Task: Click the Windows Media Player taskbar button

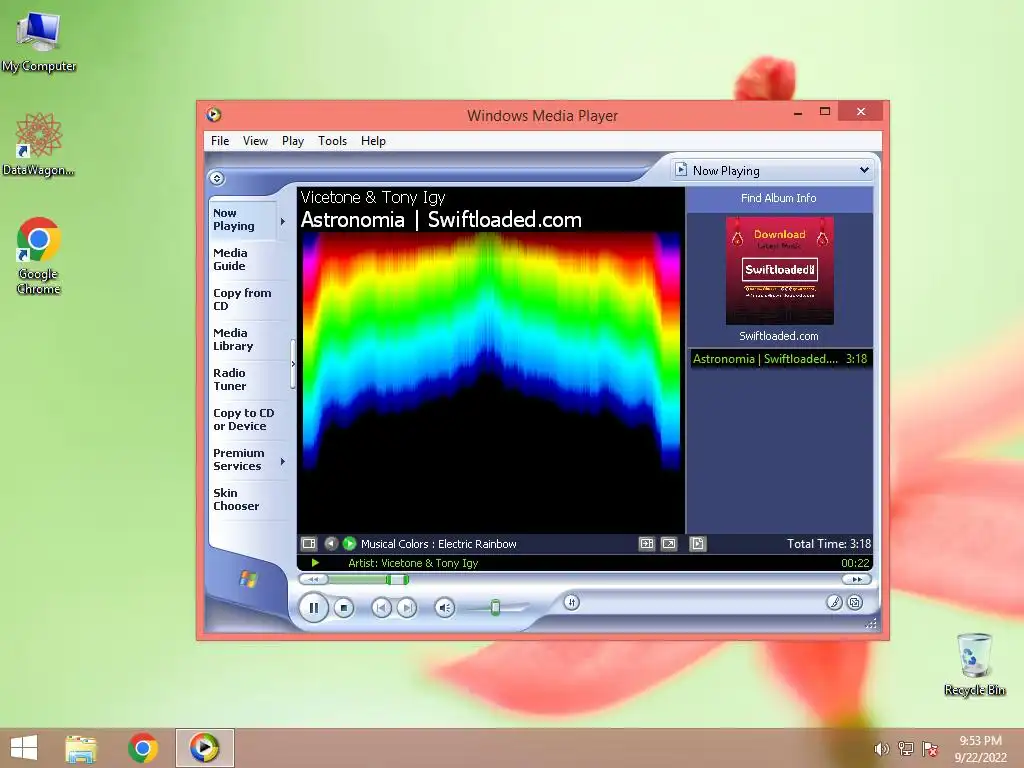Action: 204,748
